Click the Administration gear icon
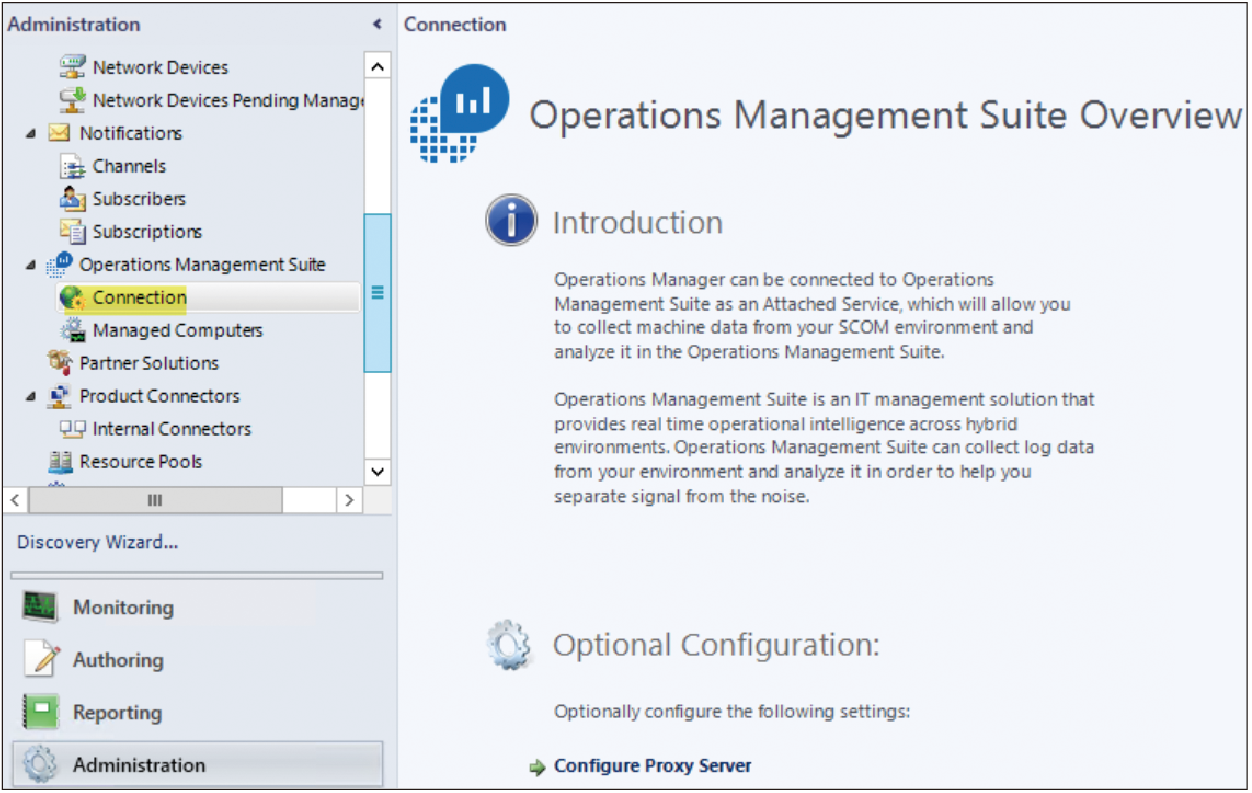The image size is (1252, 793). click(x=40, y=766)
